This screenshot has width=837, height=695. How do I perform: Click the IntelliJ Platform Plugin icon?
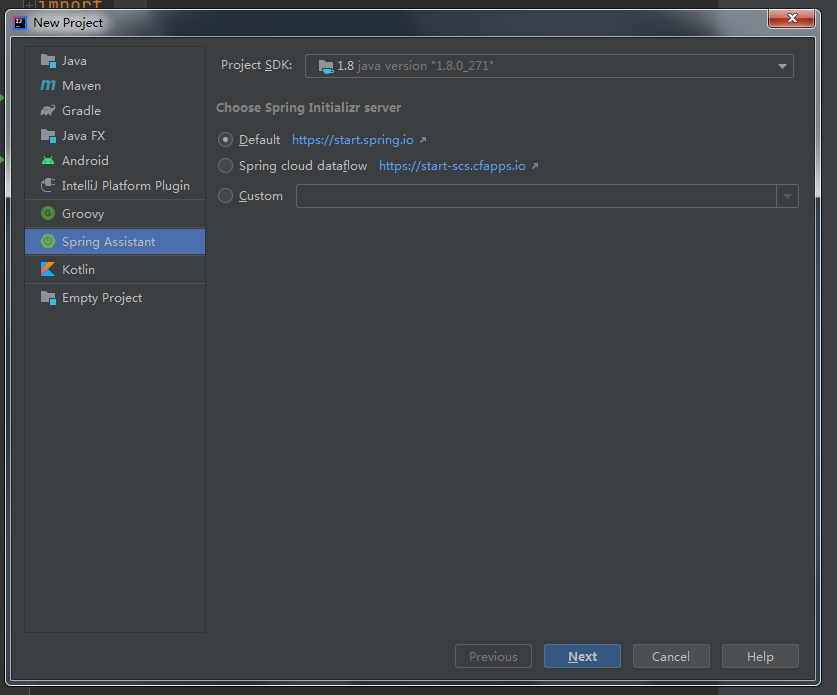(47, 185)
